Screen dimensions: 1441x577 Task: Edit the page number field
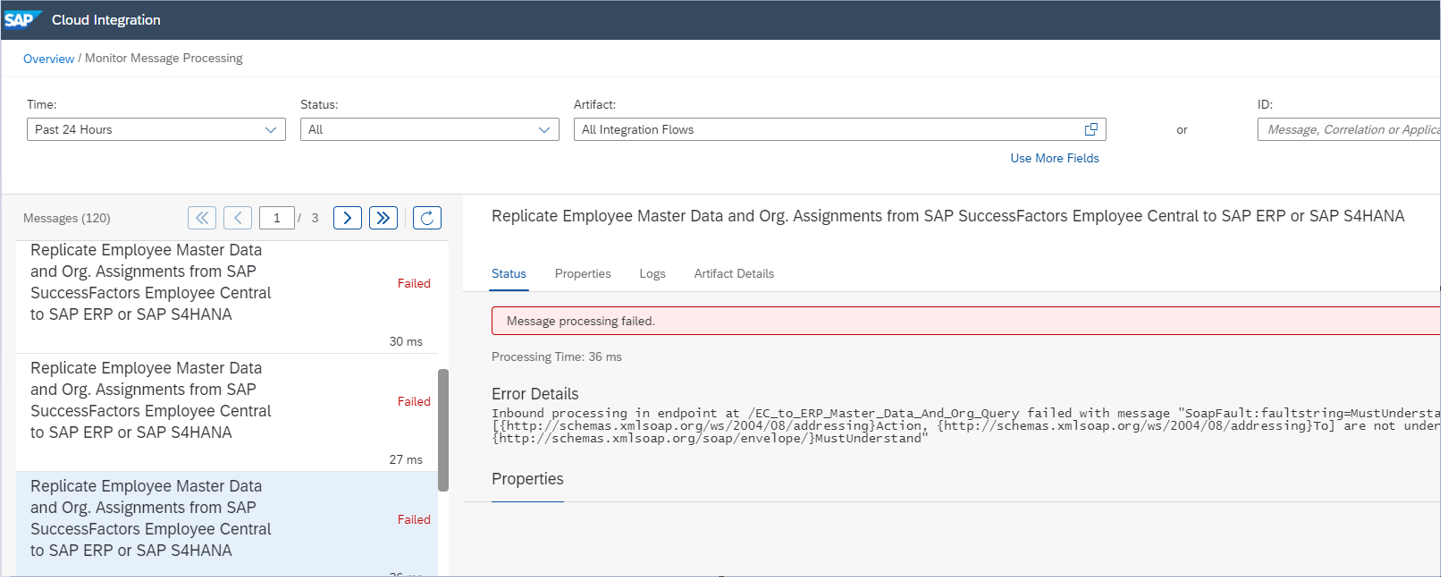pos(277,218)
